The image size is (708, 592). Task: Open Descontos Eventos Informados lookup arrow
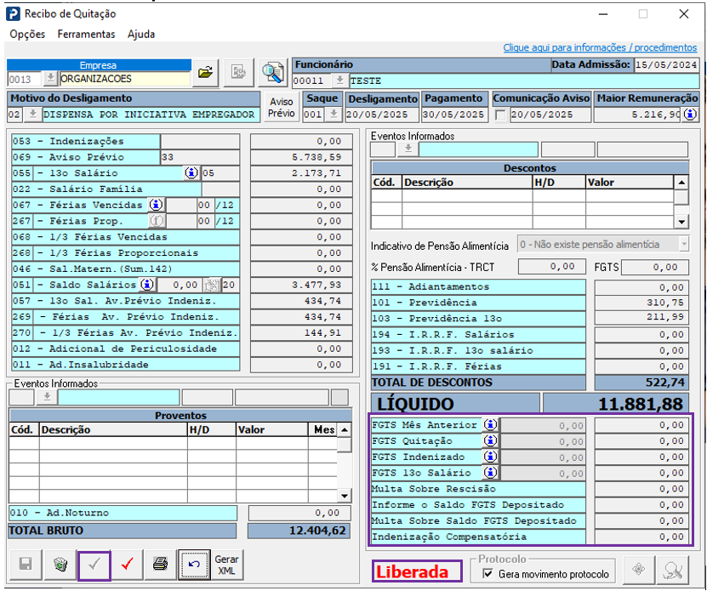408,149
